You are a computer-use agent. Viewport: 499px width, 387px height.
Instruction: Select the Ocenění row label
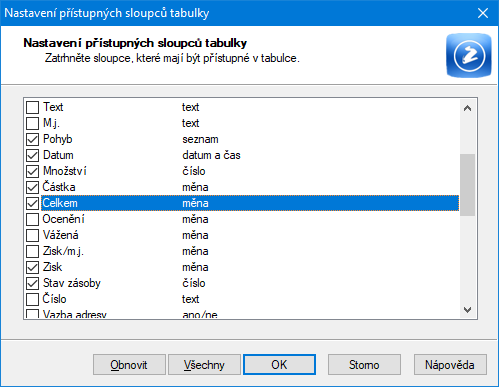click(64, 219)
